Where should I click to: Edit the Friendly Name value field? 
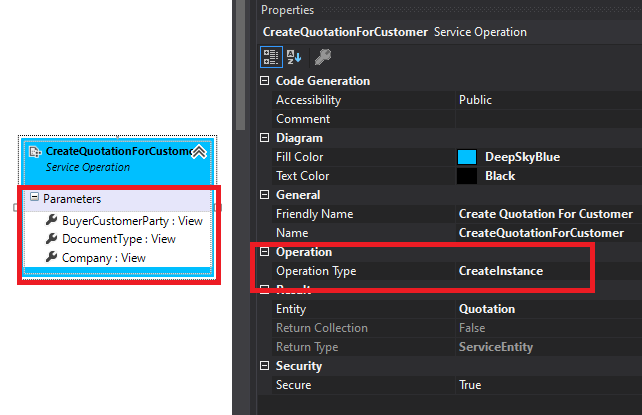[549, 214]
